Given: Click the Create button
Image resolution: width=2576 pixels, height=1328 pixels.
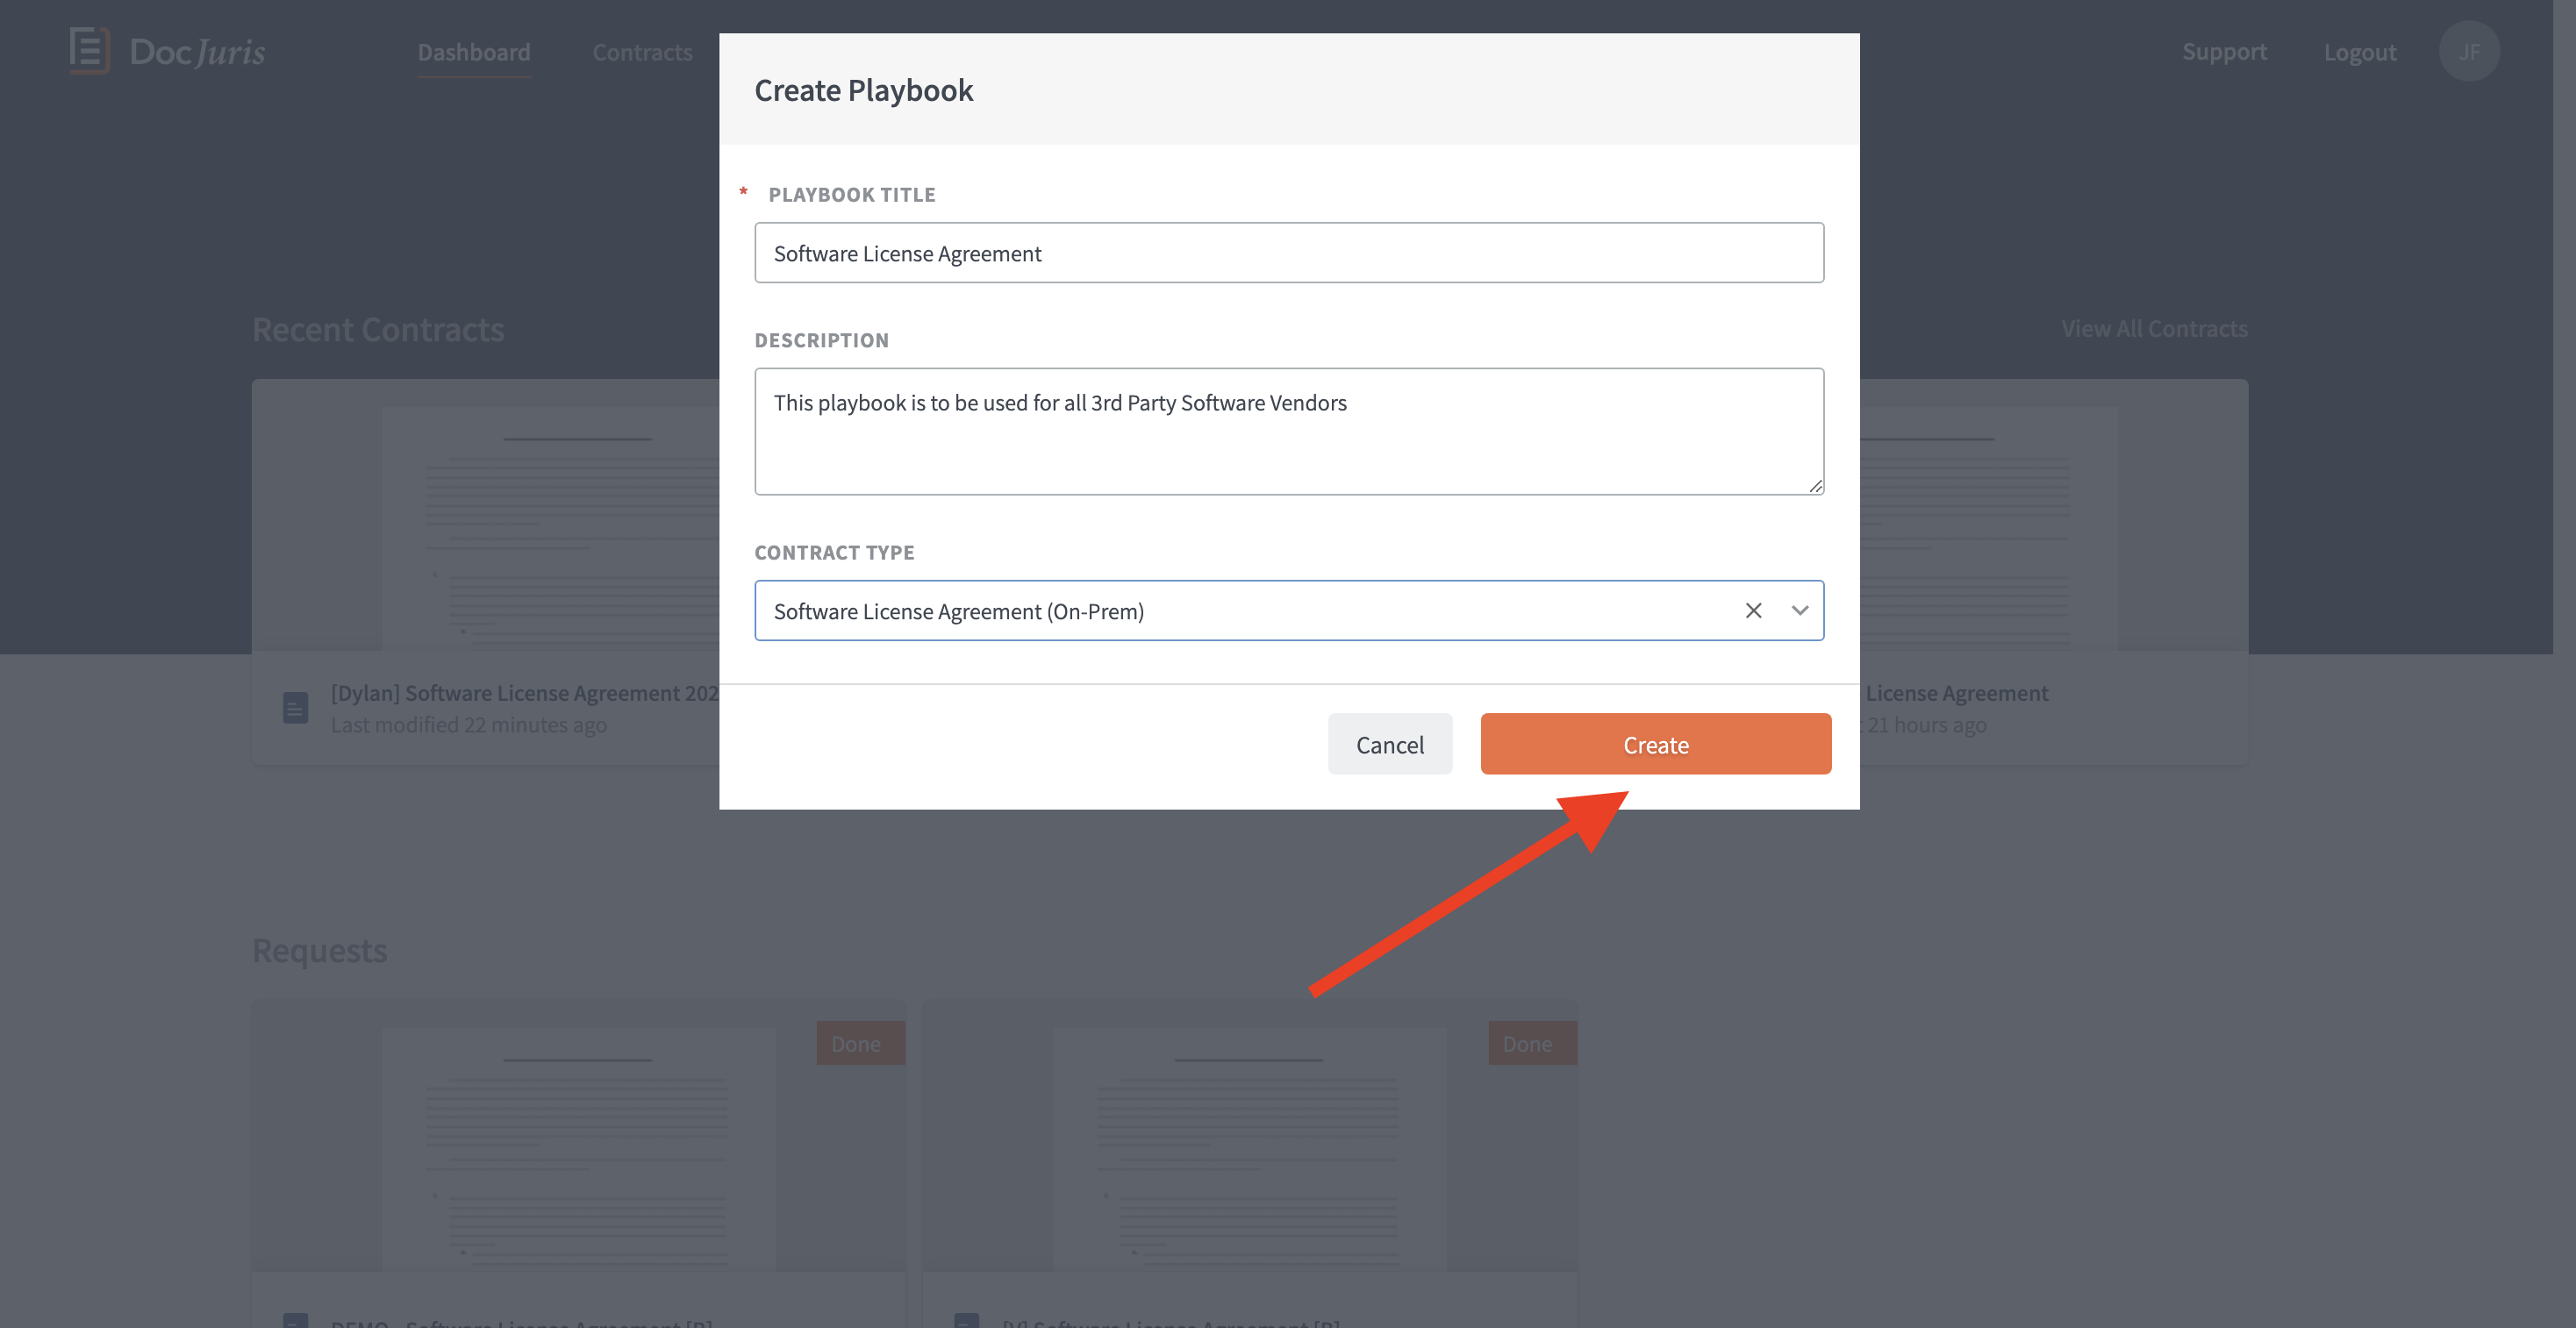Looking at the screenshot, I should click(1655, 744).
